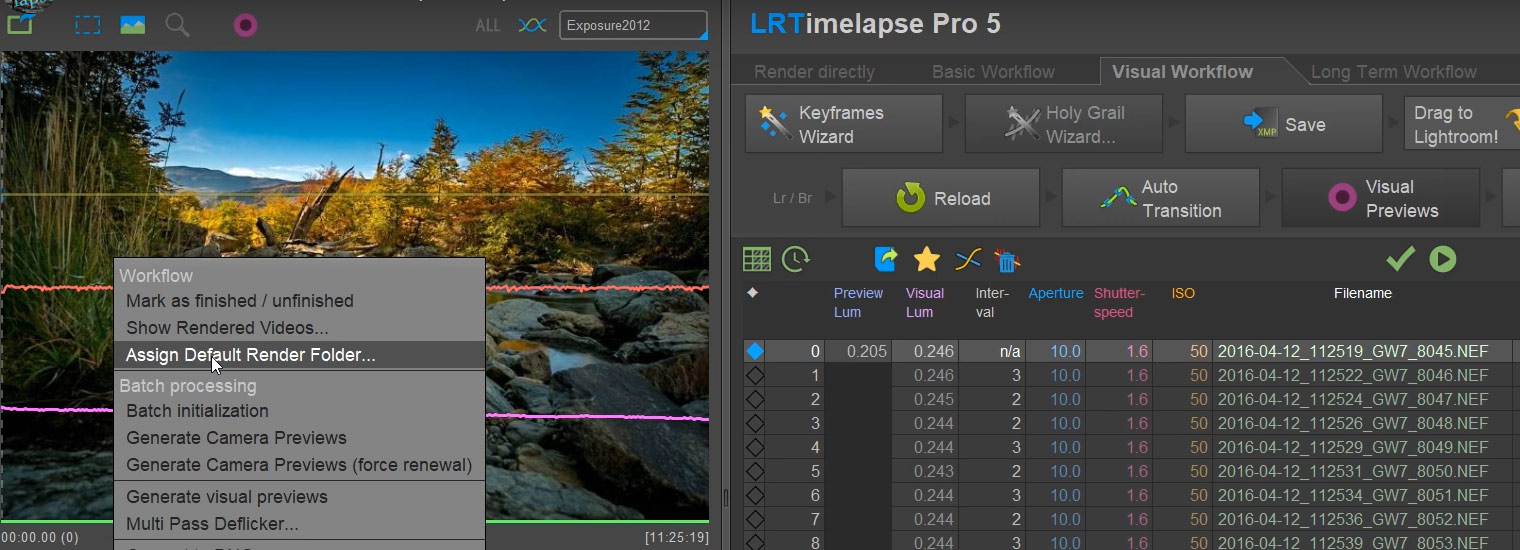1520x550 pixels.
Task: Toggle keyframe diamond on row 0
Action: pos(755,351)
